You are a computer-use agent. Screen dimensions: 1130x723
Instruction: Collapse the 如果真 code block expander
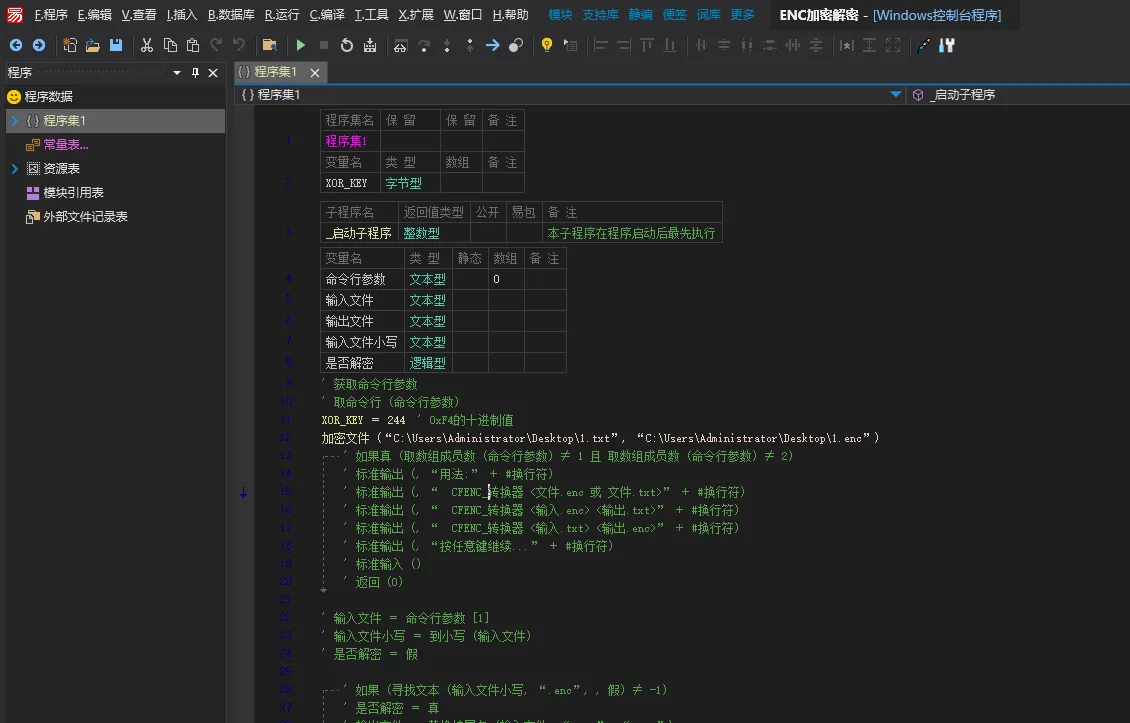pyautogui.click(x=325, y=456)
